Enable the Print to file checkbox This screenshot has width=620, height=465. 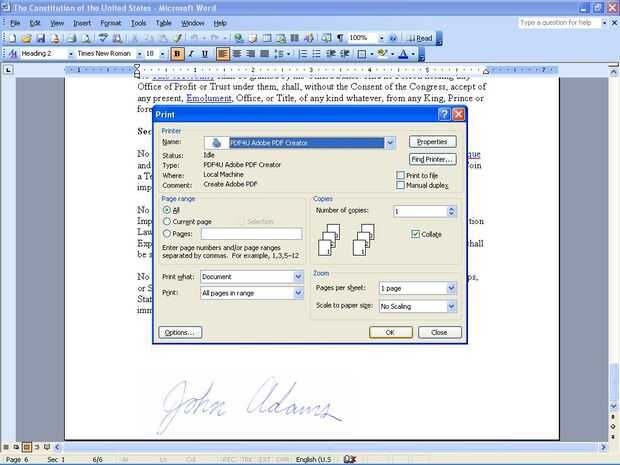click(x=400, y=175)
